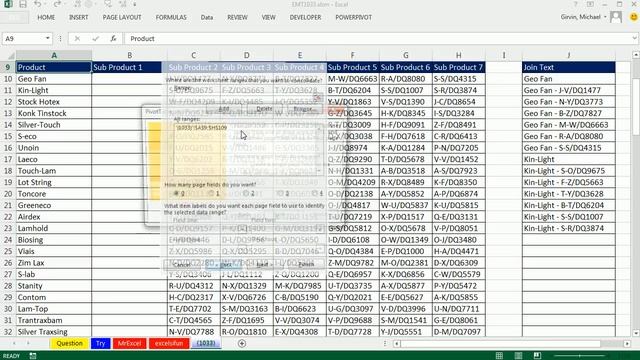
Task: Add a new sheet with plus icon
Action: (242, 344)
